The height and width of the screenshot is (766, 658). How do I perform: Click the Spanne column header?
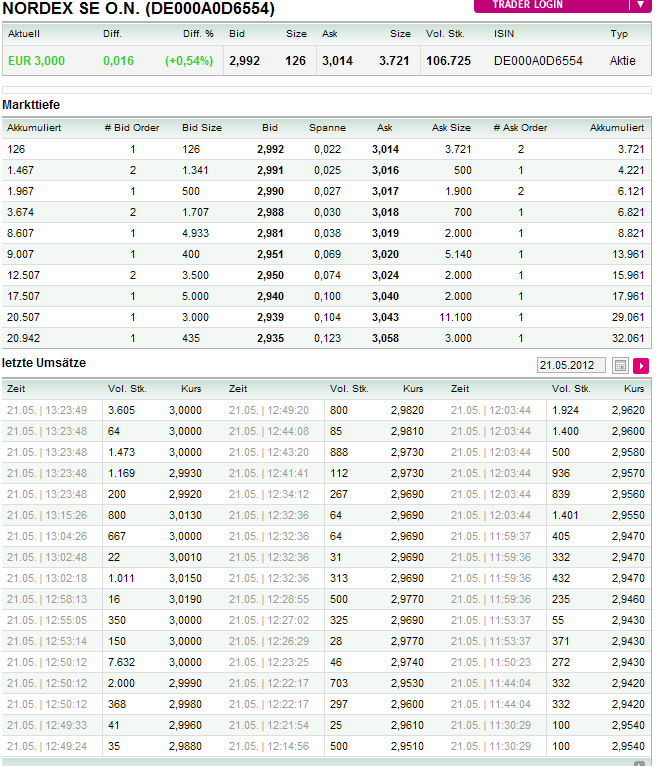(x=327, y=128)
